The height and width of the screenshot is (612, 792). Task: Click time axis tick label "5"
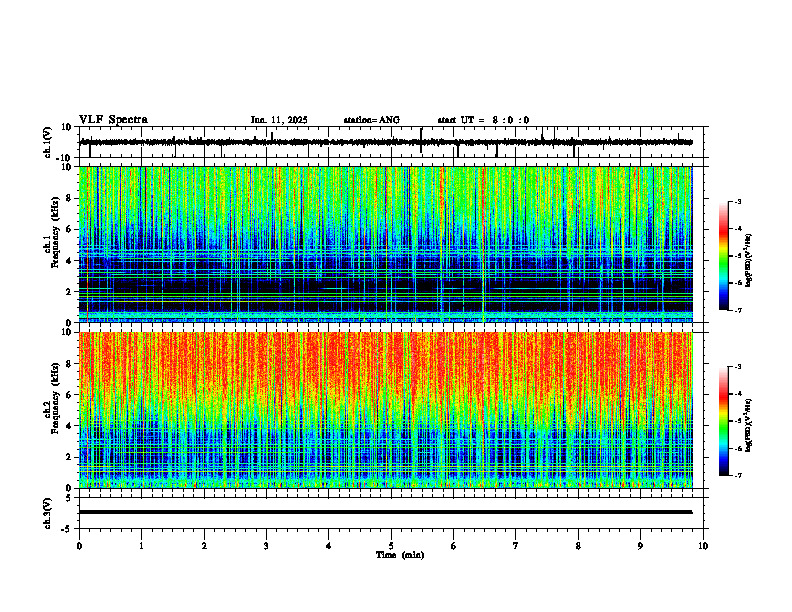391,546
